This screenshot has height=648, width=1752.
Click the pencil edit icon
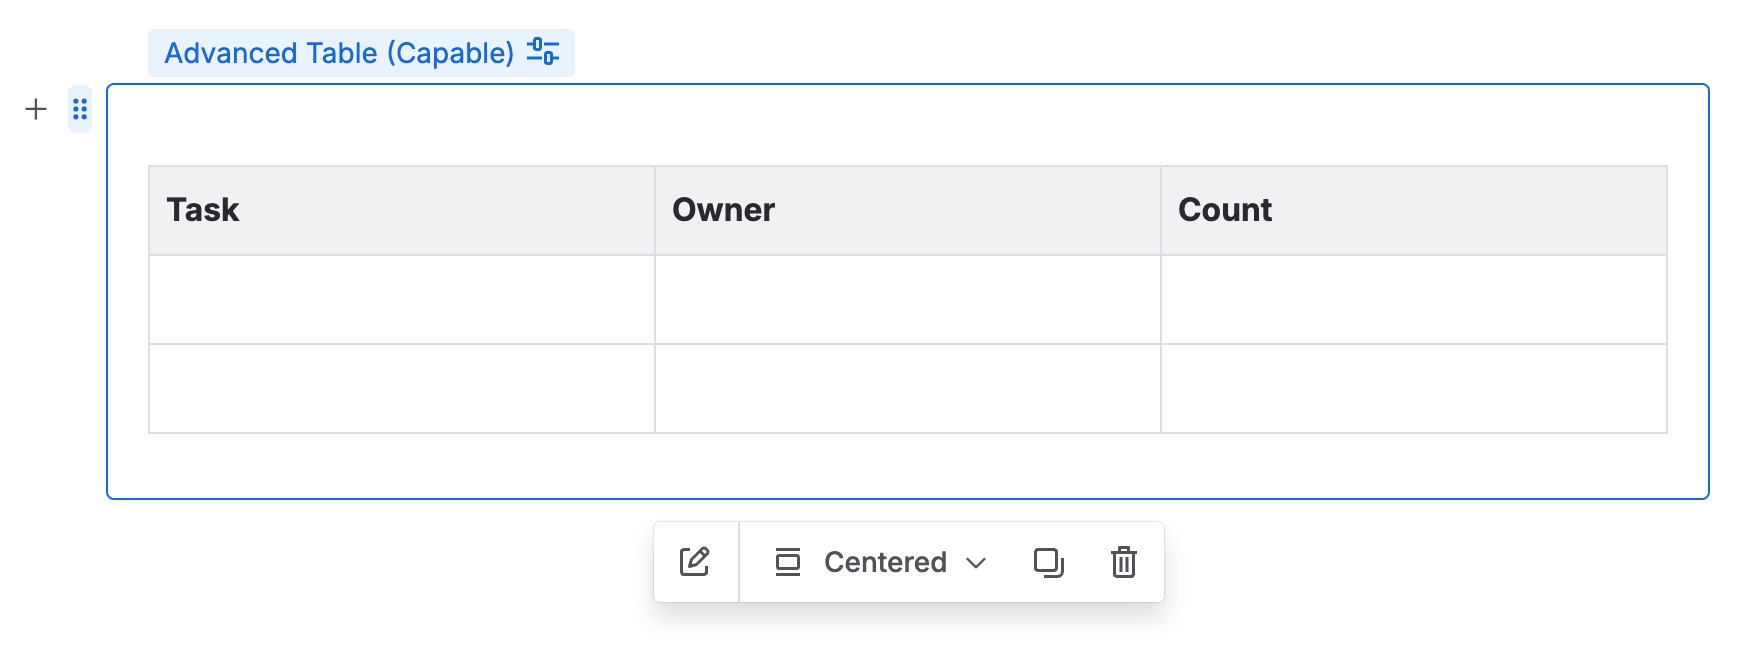coord(695,562)
